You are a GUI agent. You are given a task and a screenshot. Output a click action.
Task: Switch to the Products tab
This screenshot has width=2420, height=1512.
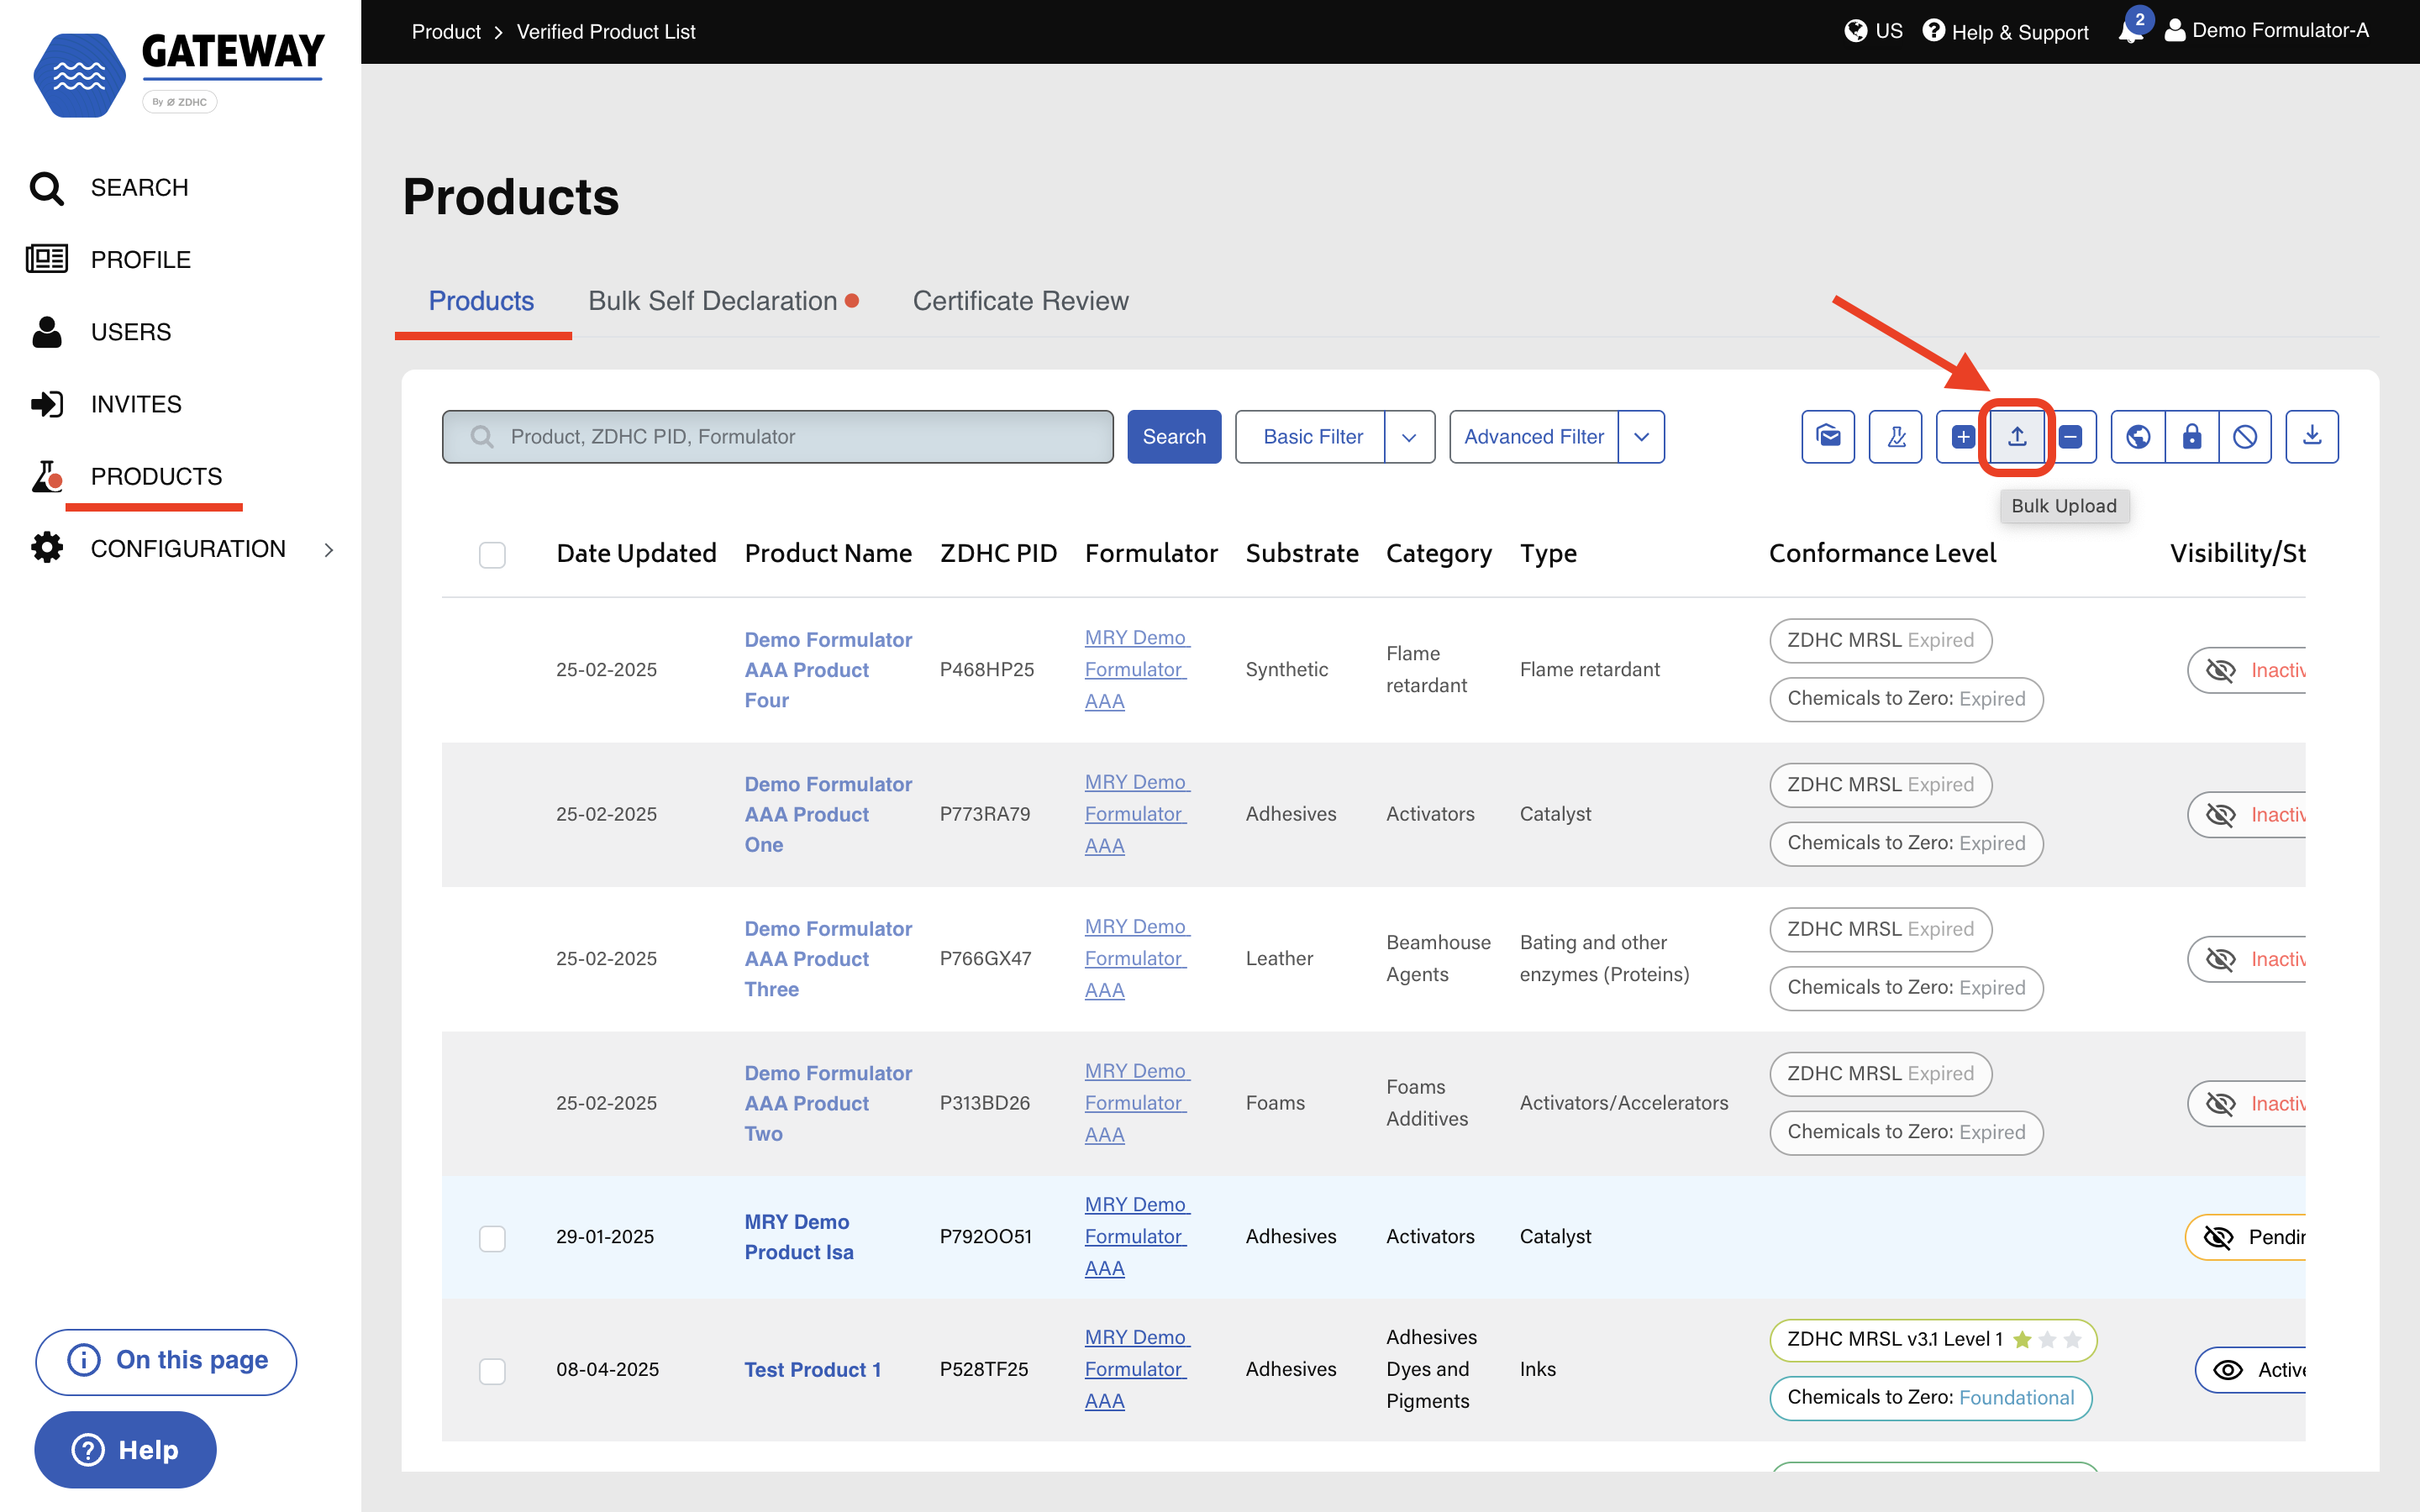tap(481, 301)
